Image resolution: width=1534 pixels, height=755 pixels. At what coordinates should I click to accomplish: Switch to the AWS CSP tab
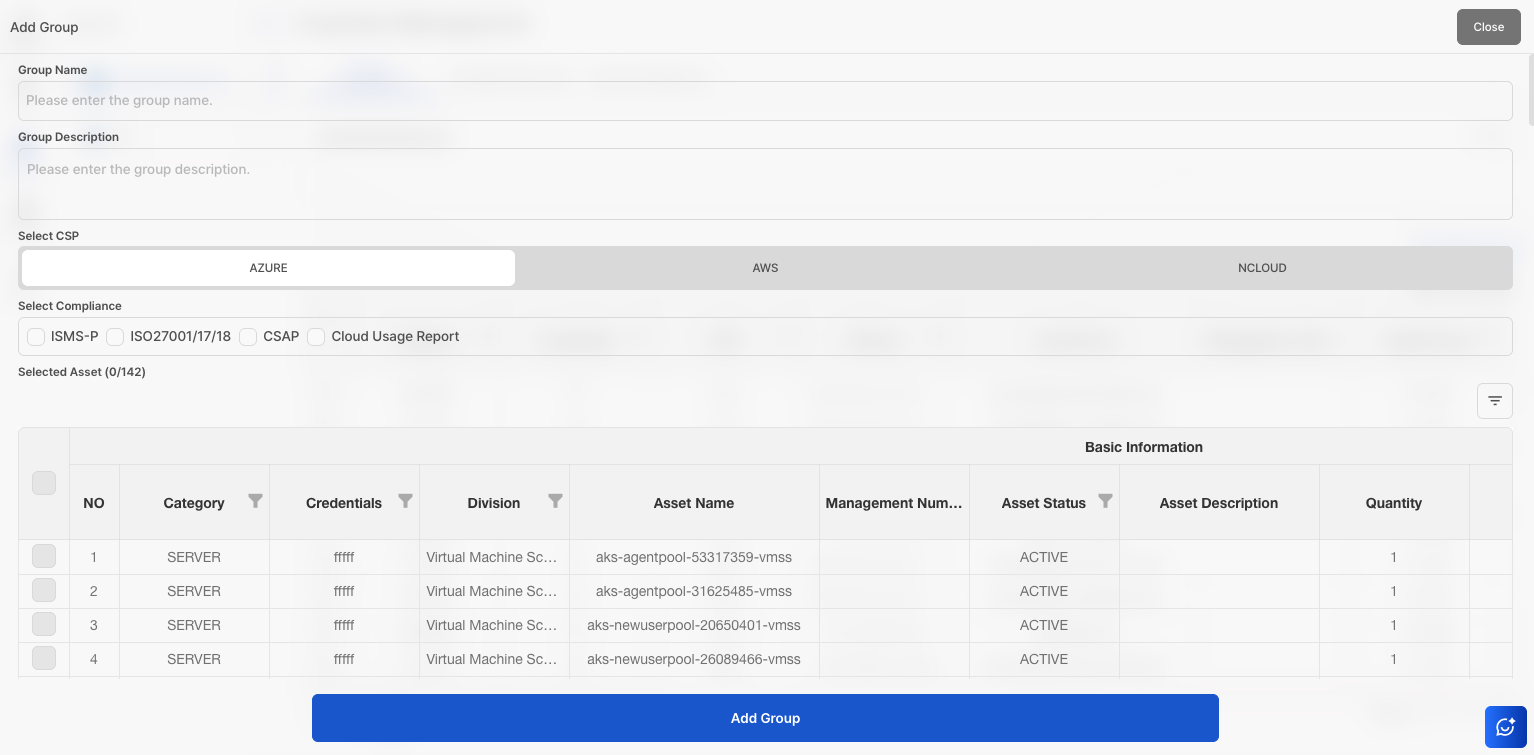coord(765,268)
